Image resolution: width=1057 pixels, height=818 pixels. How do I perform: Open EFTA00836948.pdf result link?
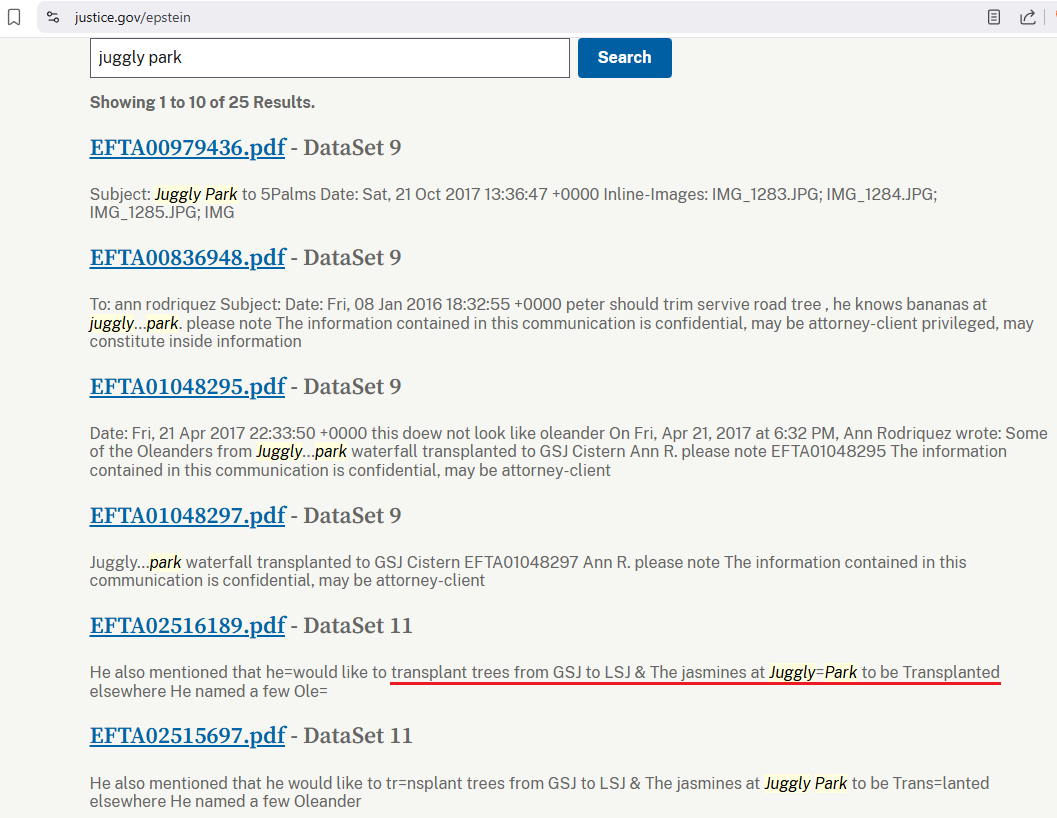coord(187,258)
